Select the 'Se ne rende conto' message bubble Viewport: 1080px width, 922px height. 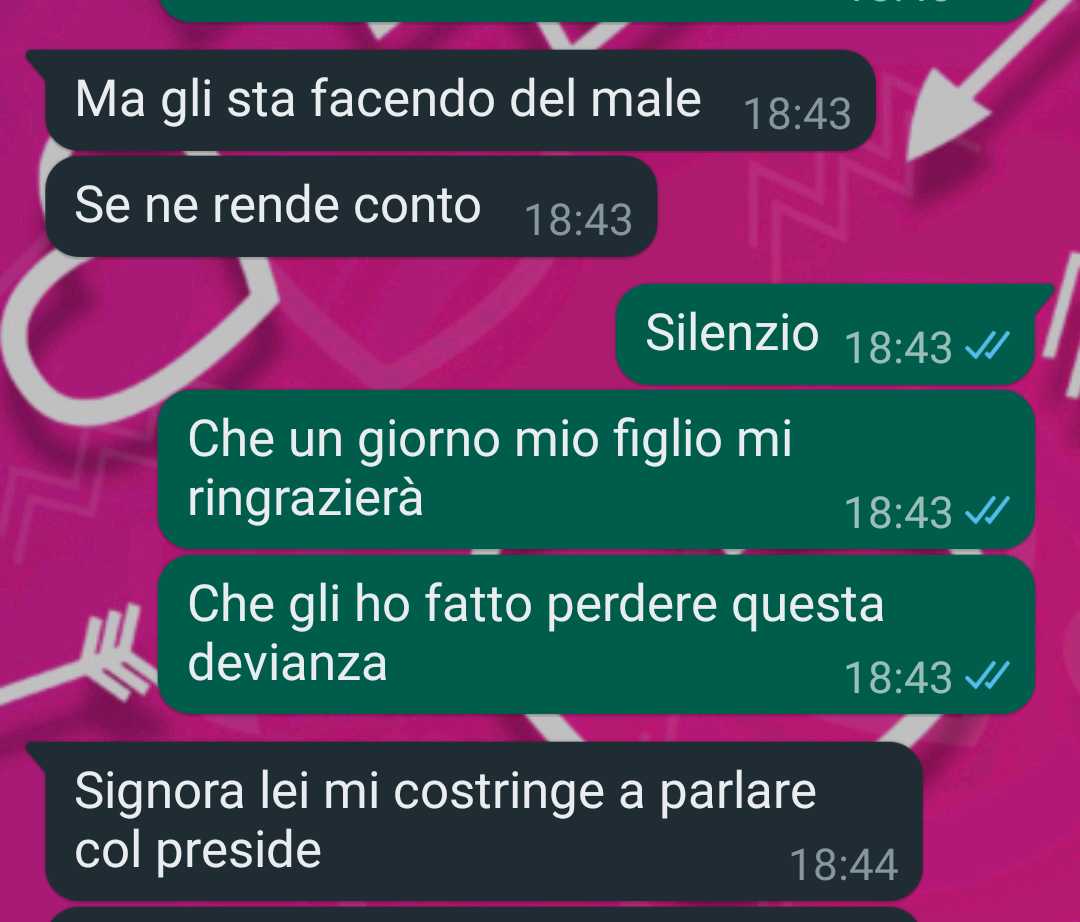[351, 207]
